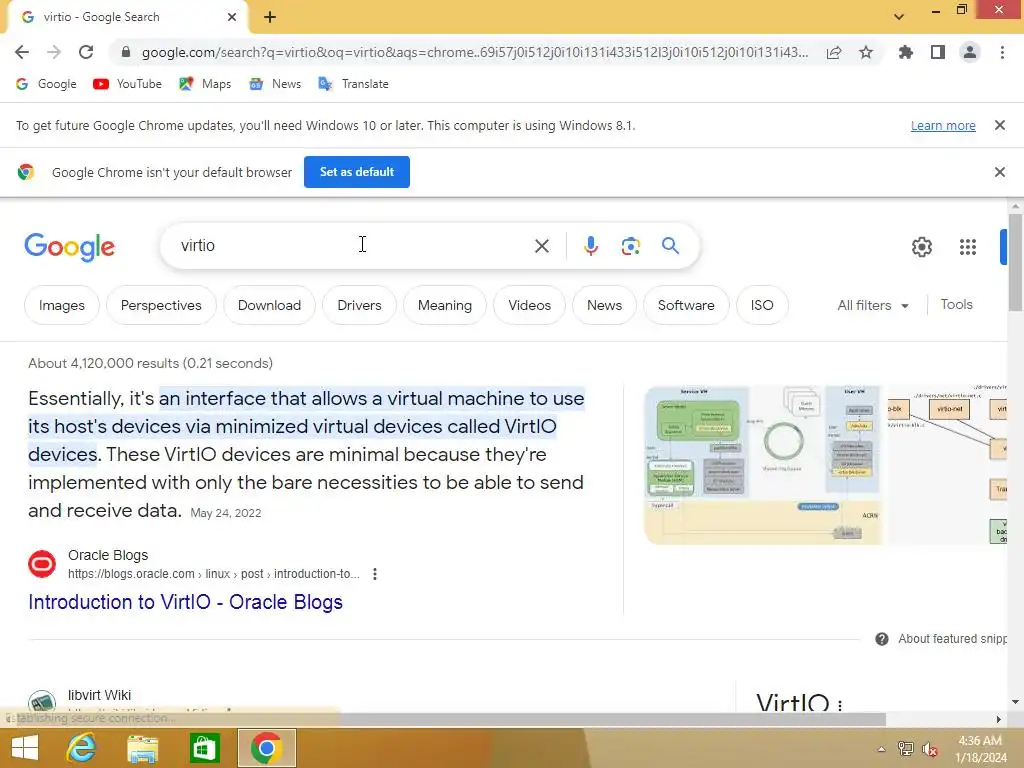Expand the All filters dropdown
This screenshot has height=768, width=1024.
(x=872, y=305)
